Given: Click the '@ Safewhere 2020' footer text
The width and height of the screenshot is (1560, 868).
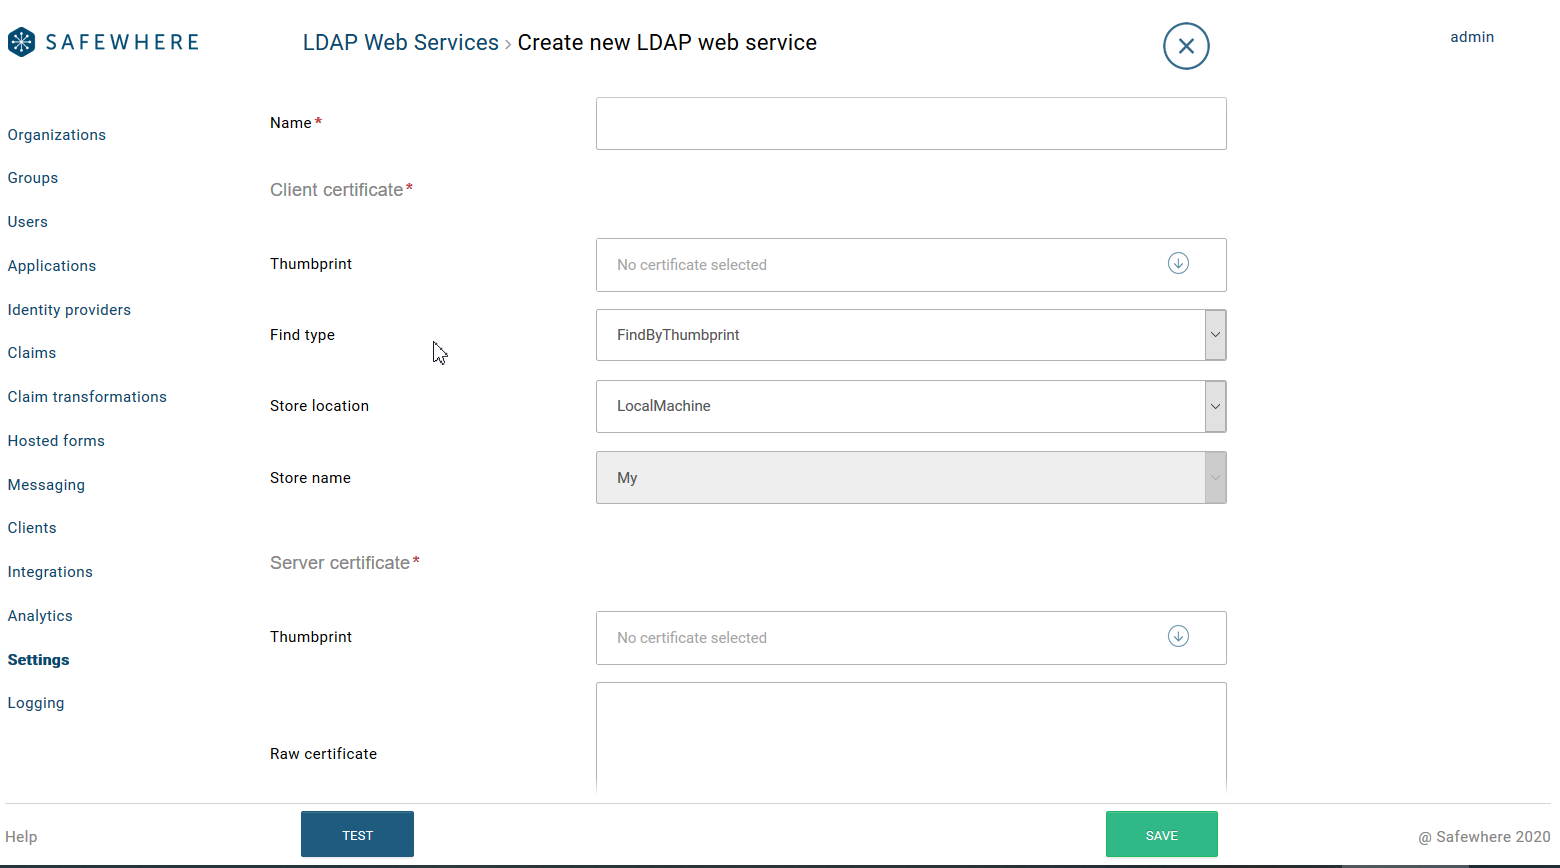Looking at the screenshot, I should [x=1484, y=837].
